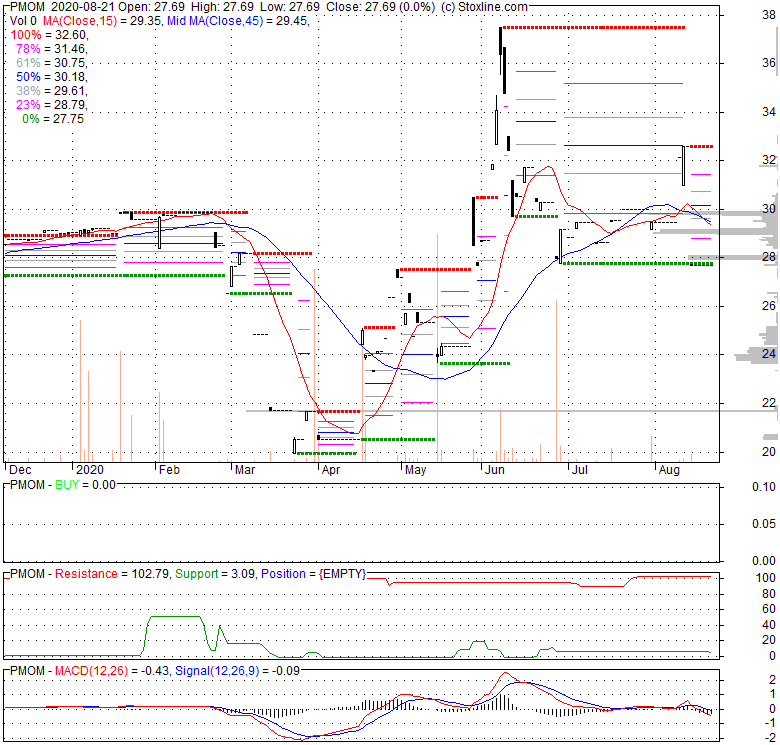The height and width of the screenshot is (745, 780).
Task: Click the 'Resistance' indicator label
Action: [86, 573]
